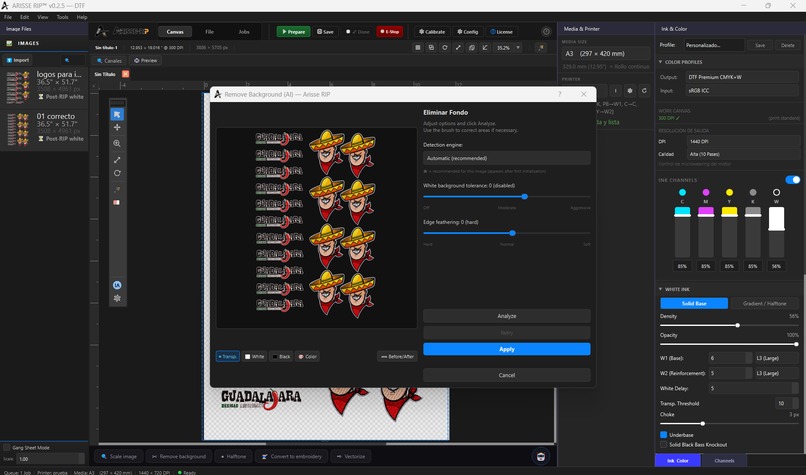Select Black preview background option
The height and width of the screenshot is (475, 806).
click(281, 356)
